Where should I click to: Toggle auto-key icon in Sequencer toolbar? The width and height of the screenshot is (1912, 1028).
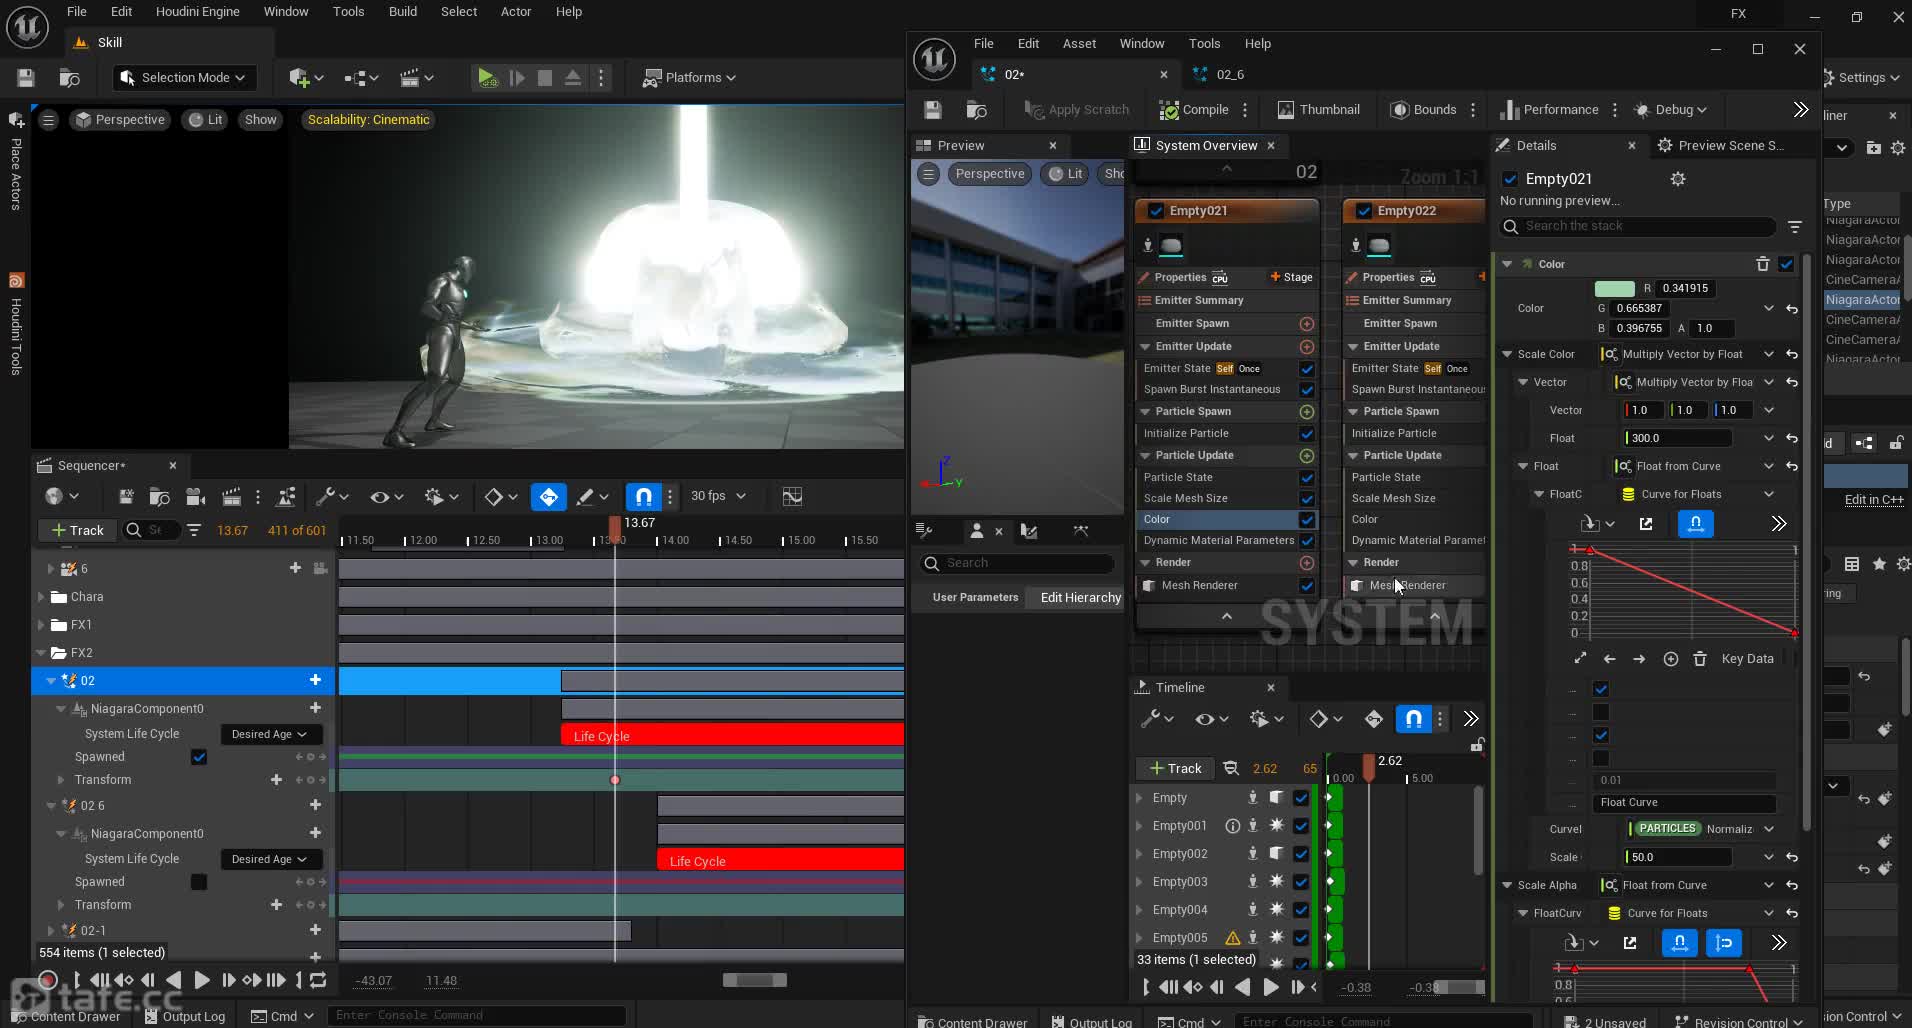[x=548, y=497]
